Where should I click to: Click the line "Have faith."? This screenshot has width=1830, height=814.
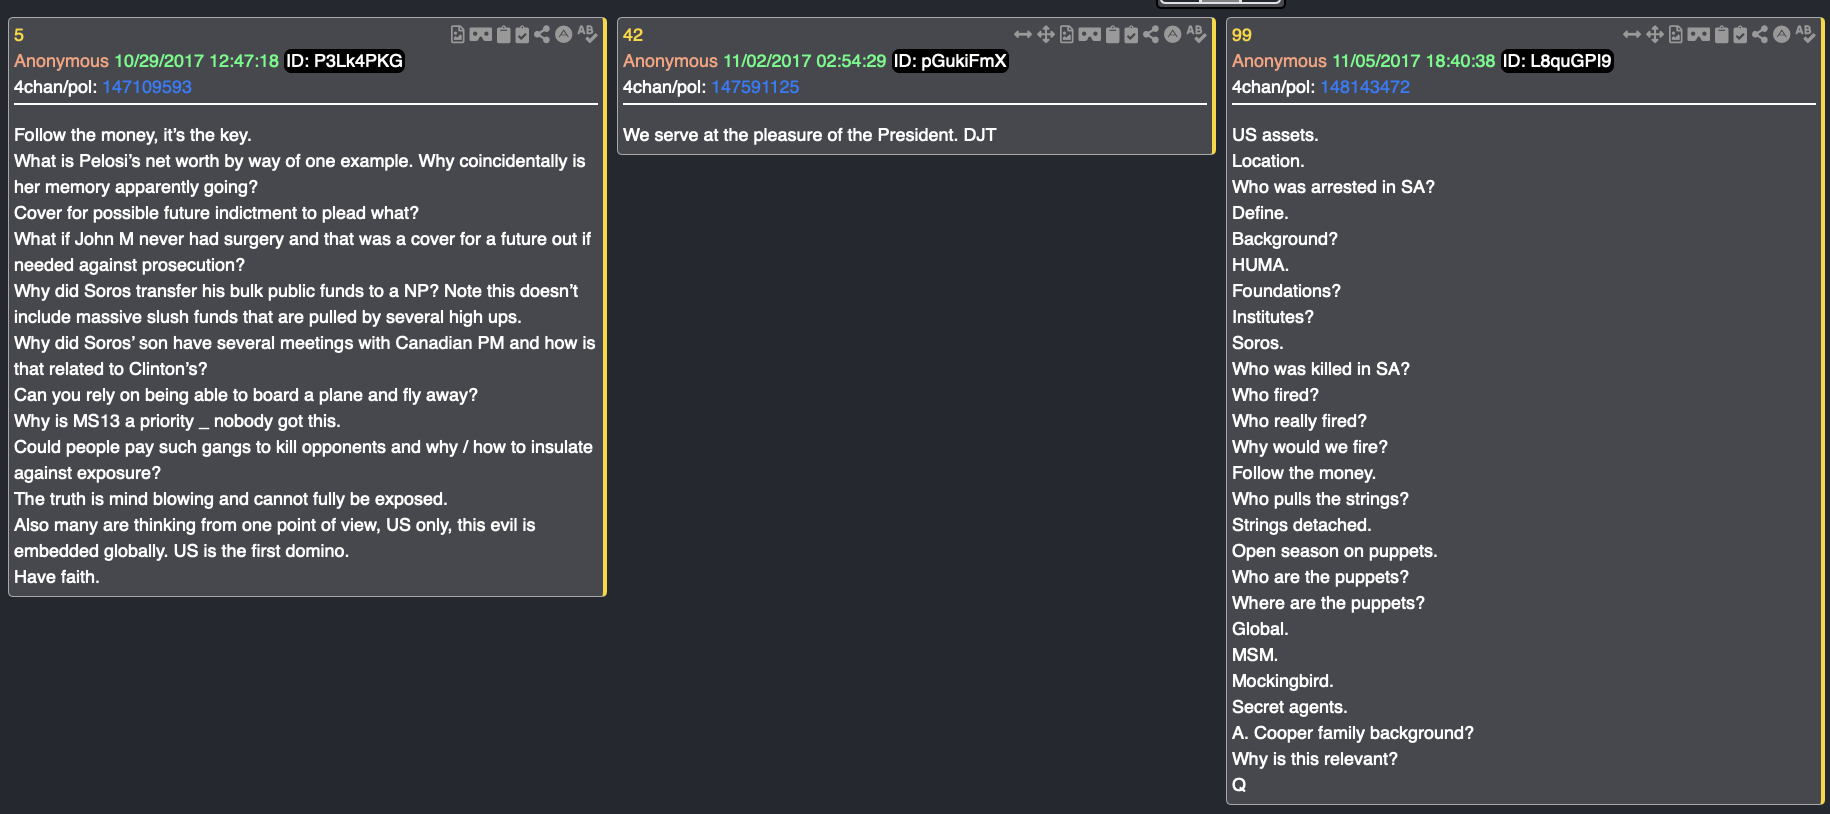click(57, 577)
